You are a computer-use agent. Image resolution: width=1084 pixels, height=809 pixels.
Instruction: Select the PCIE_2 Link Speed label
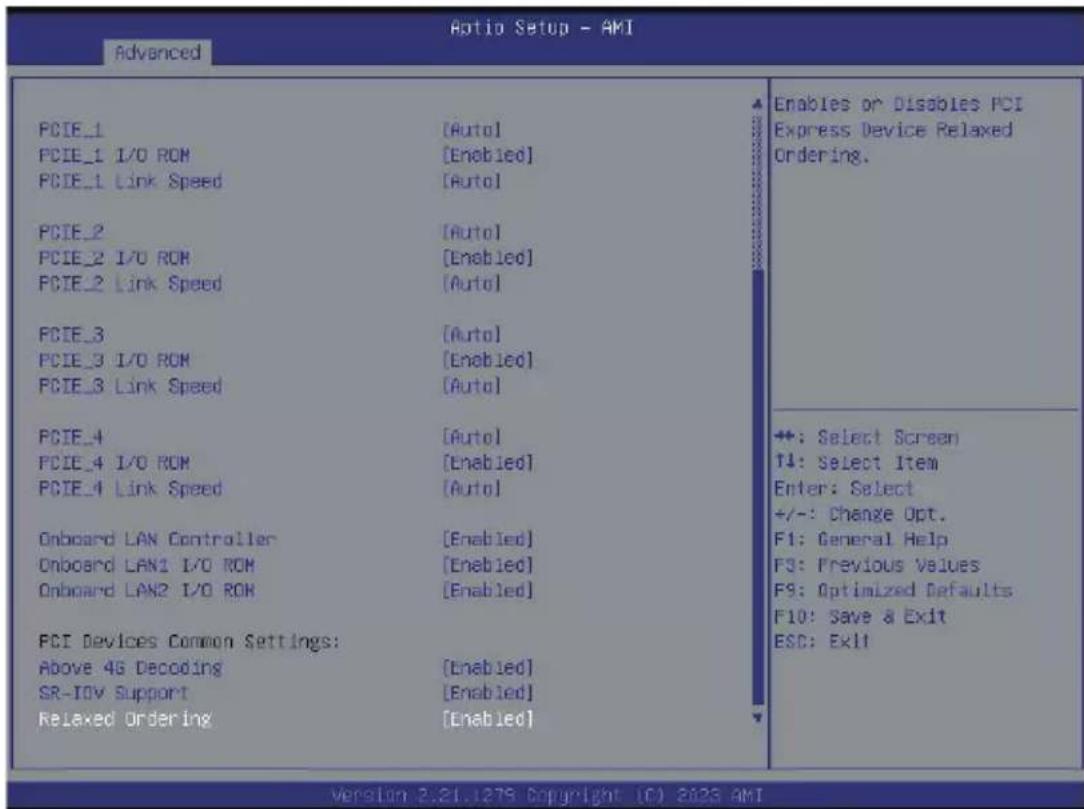click(x=130, y=283)
